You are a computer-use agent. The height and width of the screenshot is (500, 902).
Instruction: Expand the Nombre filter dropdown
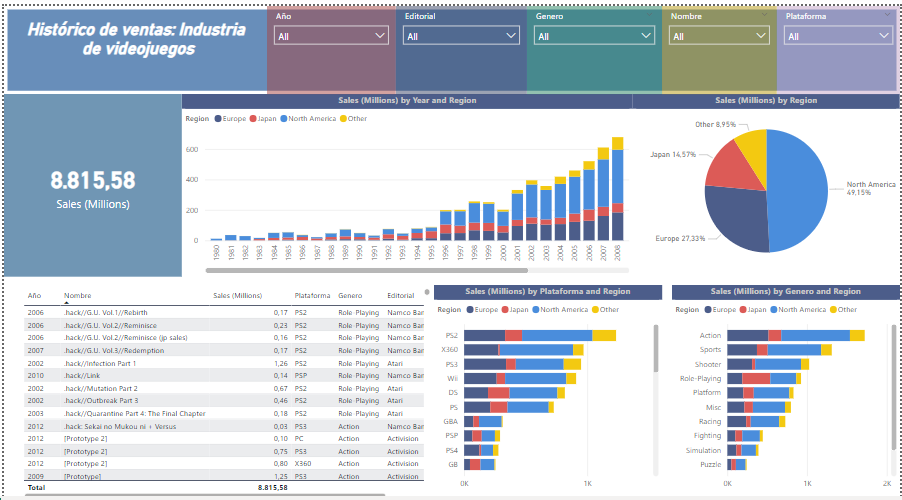pyautogui.click(x=719, y=36)
